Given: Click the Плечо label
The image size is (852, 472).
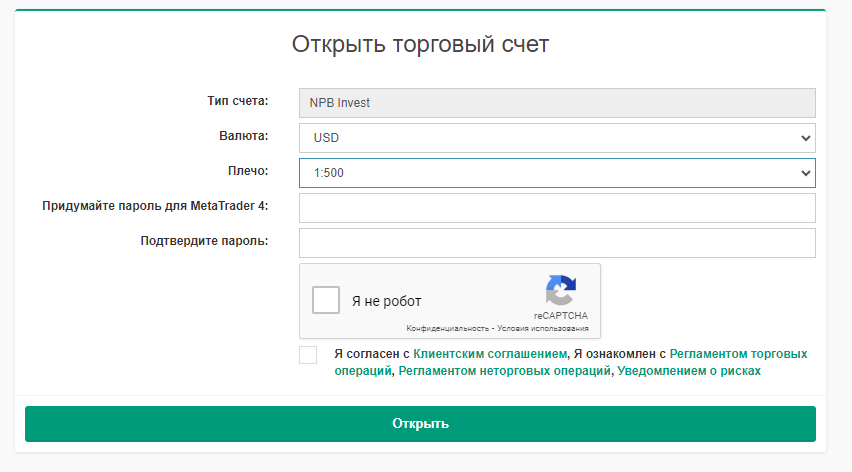Looking at the screenshot, I should point(248,171).
